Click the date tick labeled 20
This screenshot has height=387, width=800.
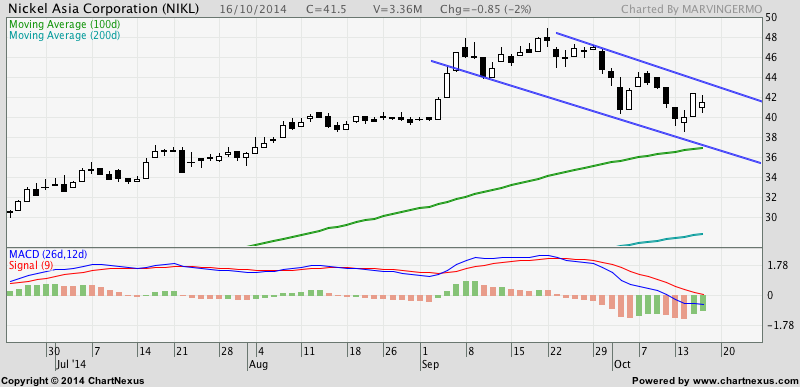tap(728, 351)
